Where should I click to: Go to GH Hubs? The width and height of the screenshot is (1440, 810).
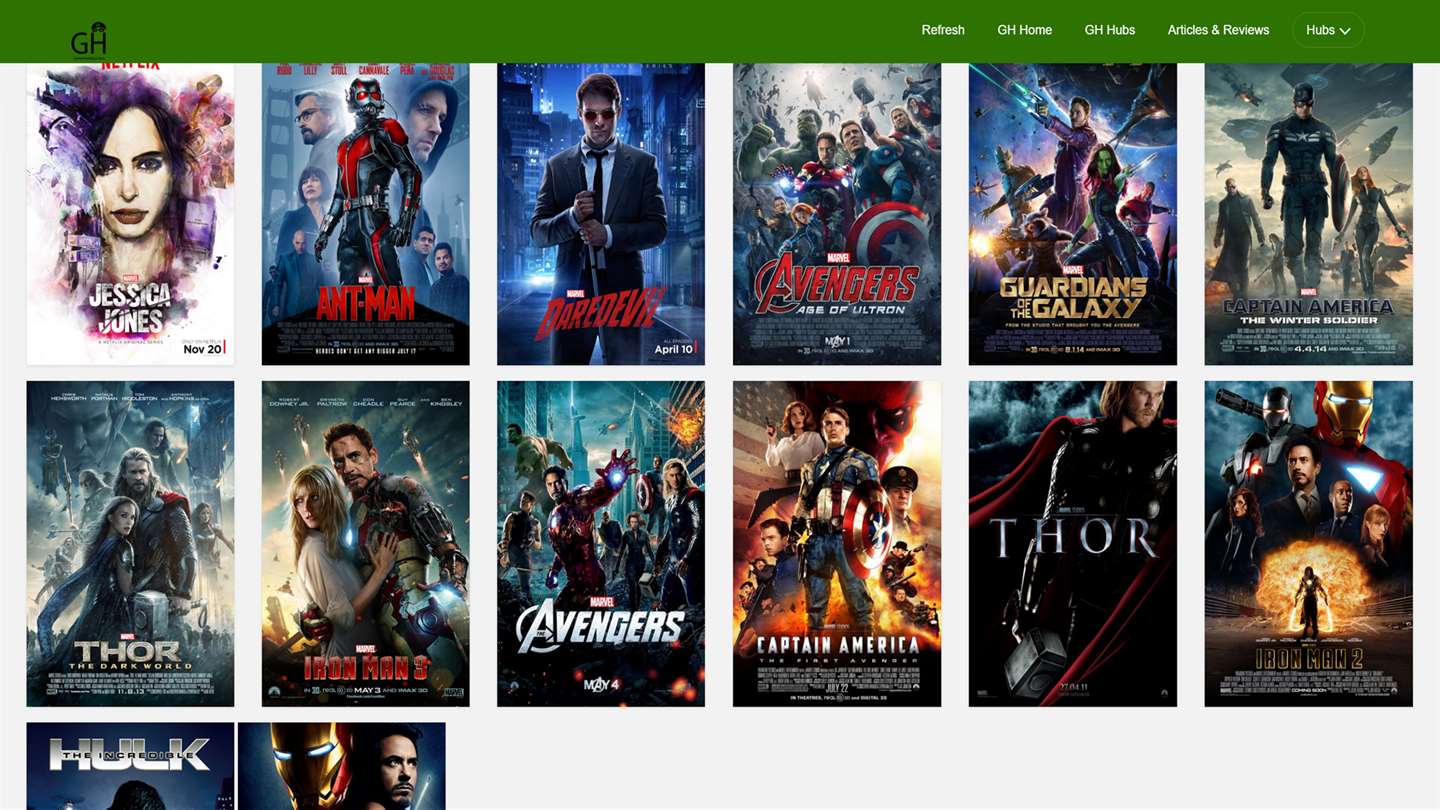pyautogui.click(x=1109, y=30)
